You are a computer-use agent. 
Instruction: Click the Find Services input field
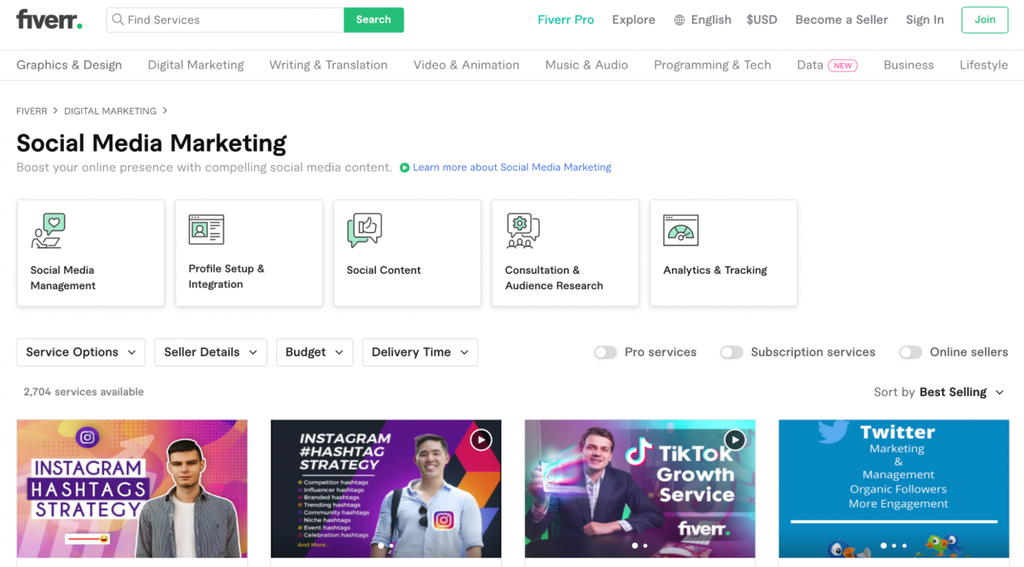pos(225,20)
